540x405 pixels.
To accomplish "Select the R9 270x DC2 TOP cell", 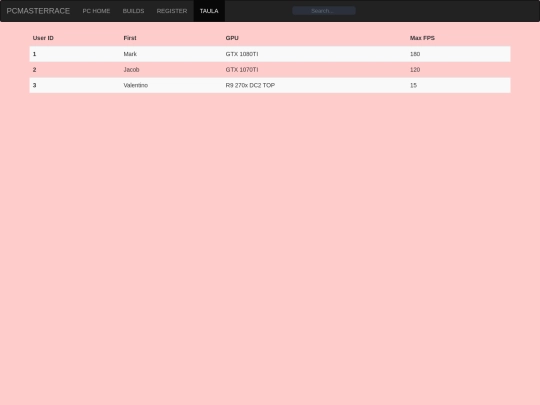I will point(250,85).
